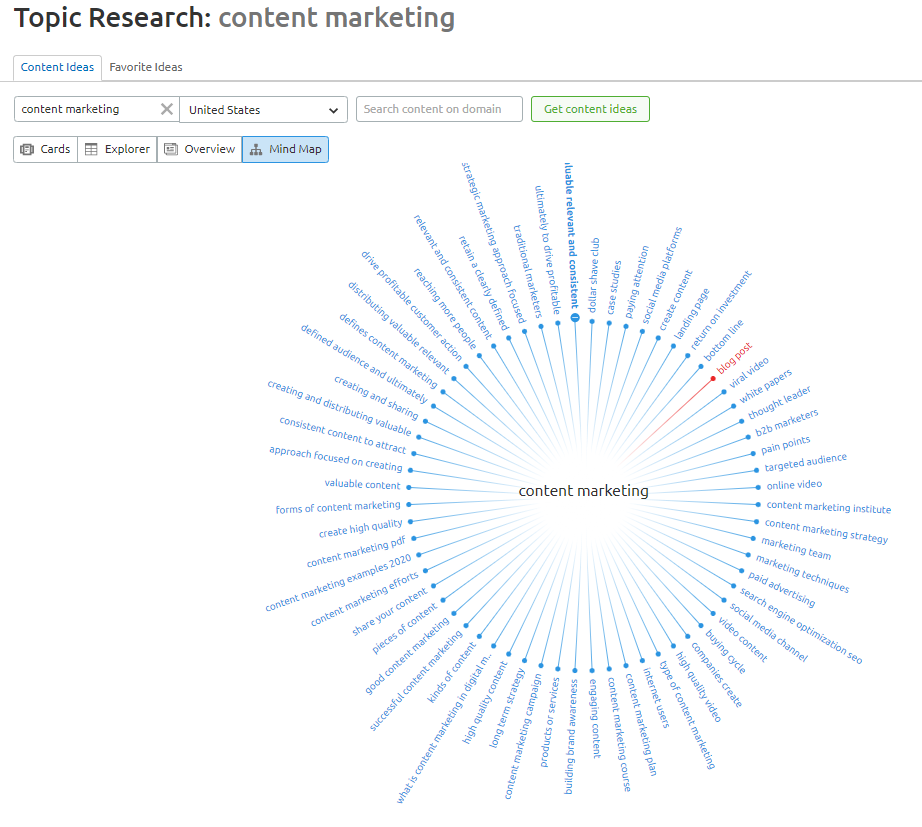This screenshot has width=922, height=827.
Task: Click the dropdown chevron beside United States
Action: pyautogui.click(x=333, y=110)
